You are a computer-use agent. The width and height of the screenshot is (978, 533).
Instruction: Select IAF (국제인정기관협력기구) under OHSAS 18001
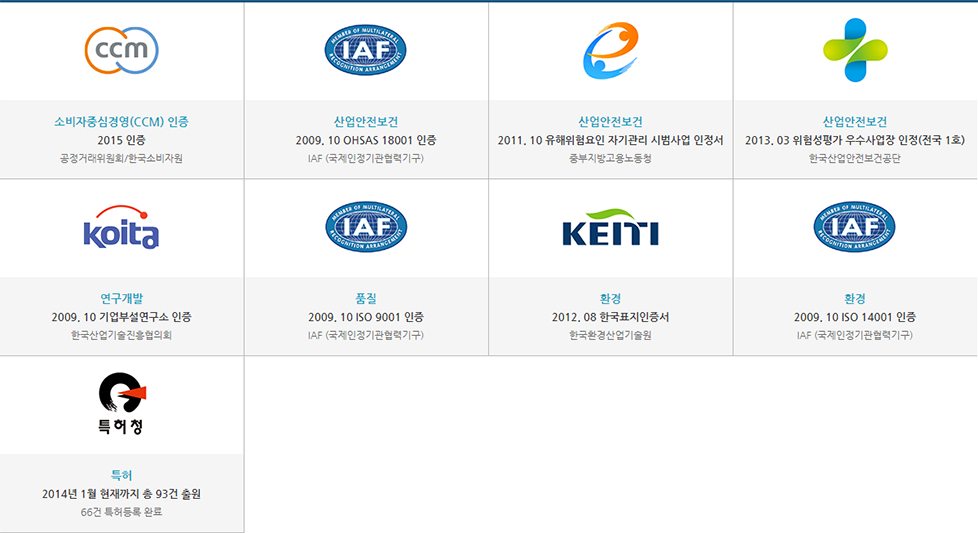[x=366, y=158]
